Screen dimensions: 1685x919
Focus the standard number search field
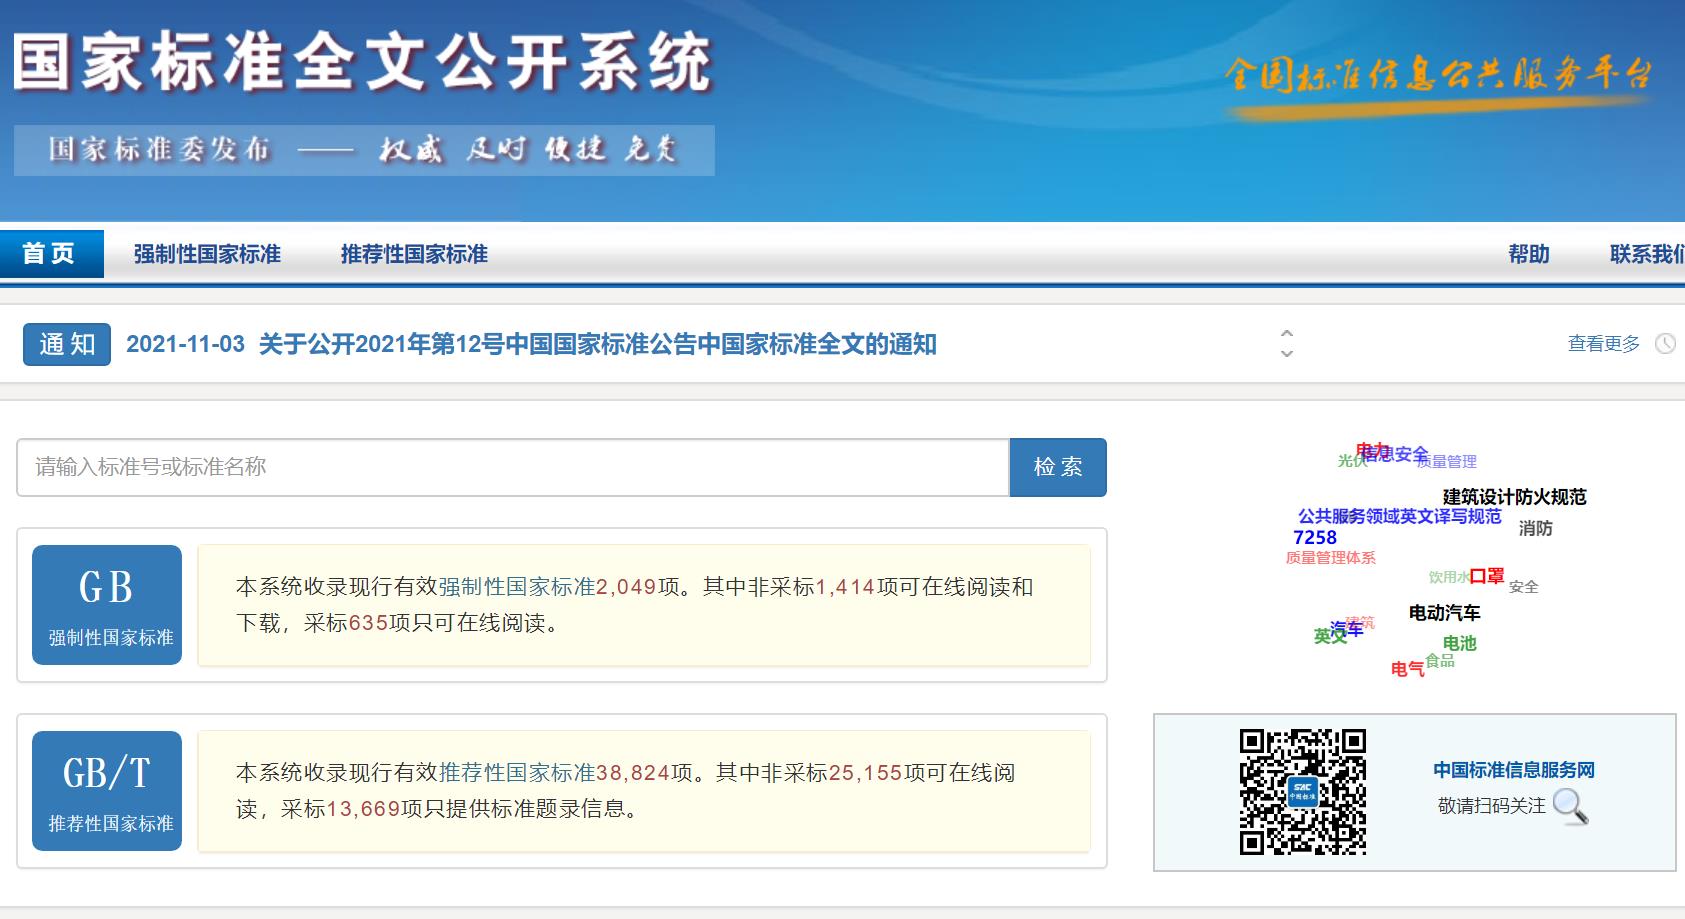(x=513, y=467)
